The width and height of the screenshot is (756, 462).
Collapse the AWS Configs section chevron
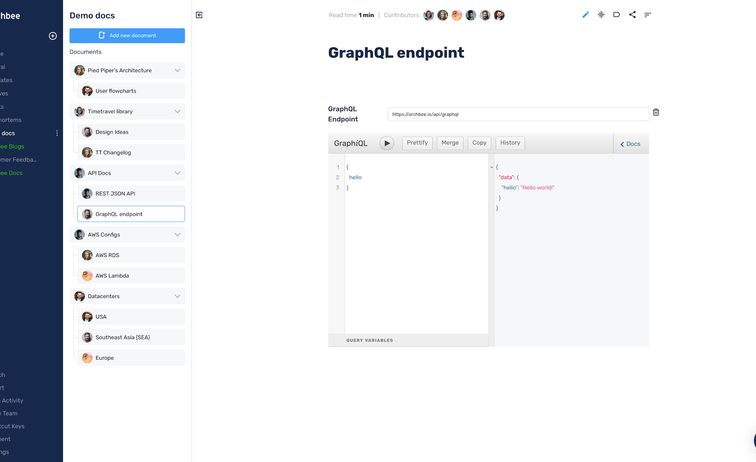tap(177, 235)
